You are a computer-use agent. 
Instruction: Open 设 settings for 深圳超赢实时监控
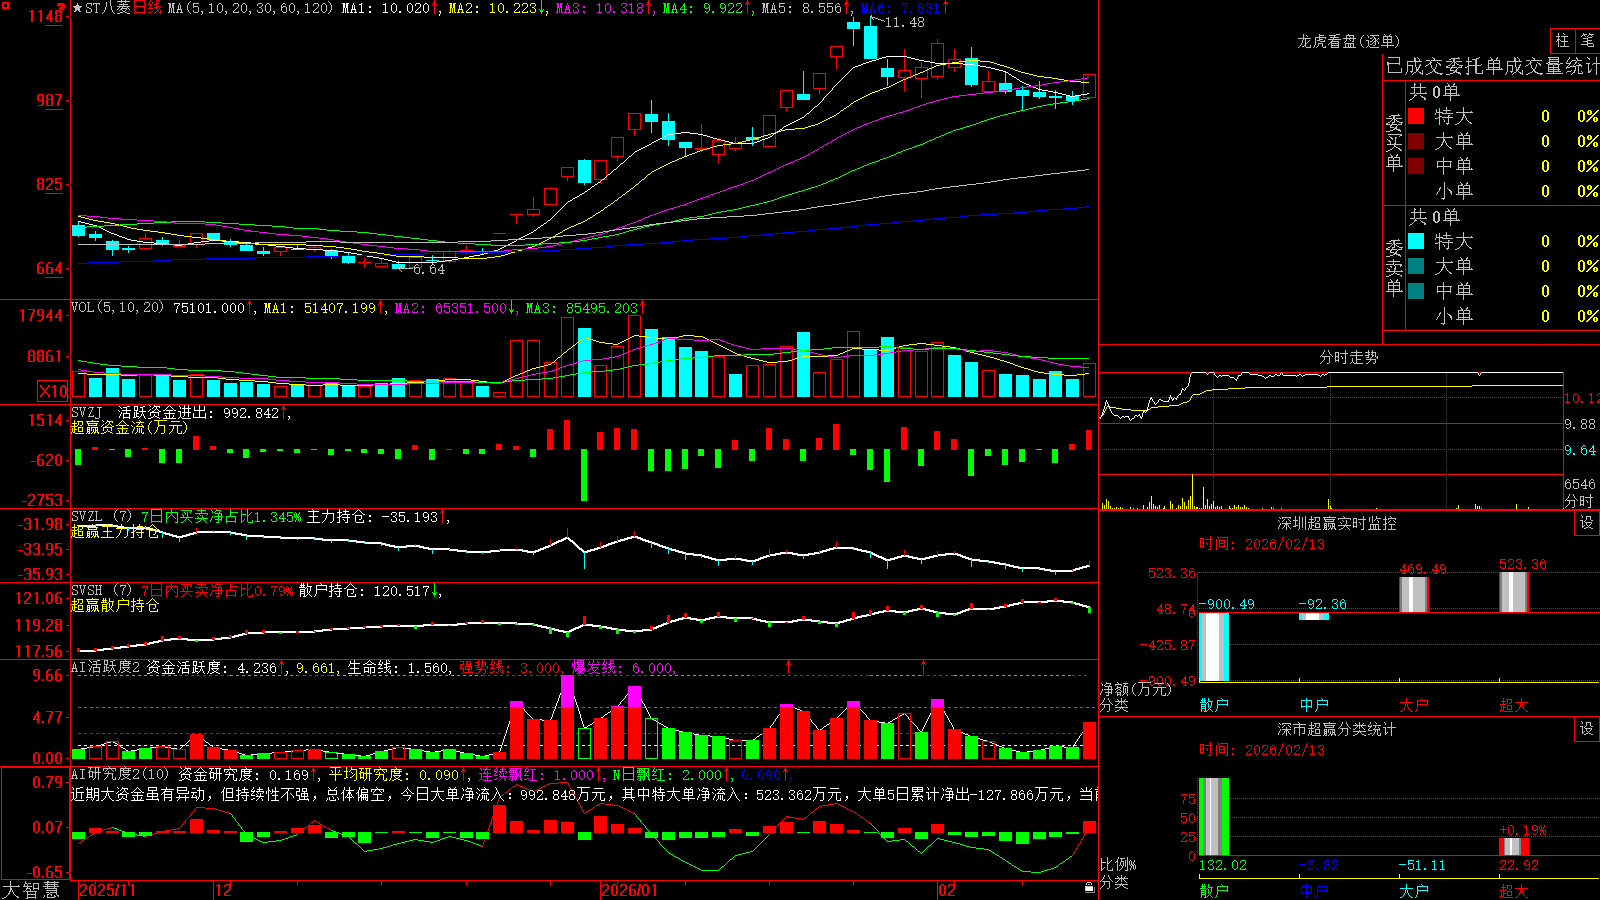pos(1587,523)
